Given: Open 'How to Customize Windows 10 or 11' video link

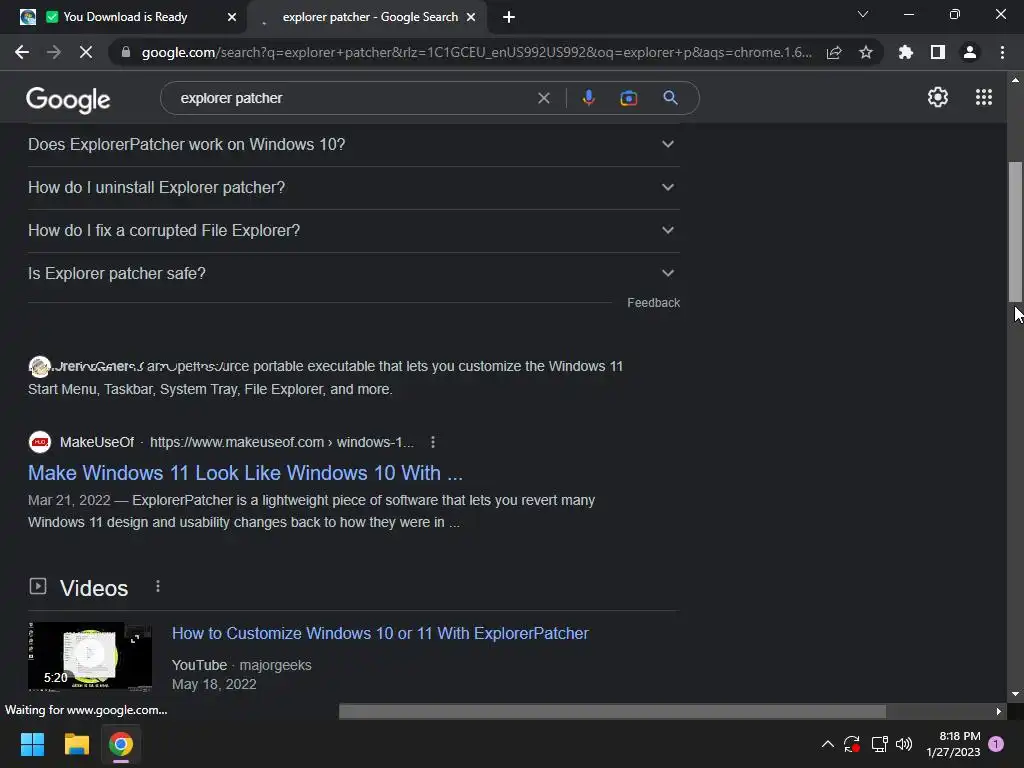Looking at the screenshot, I should click(x=380, y=633).
